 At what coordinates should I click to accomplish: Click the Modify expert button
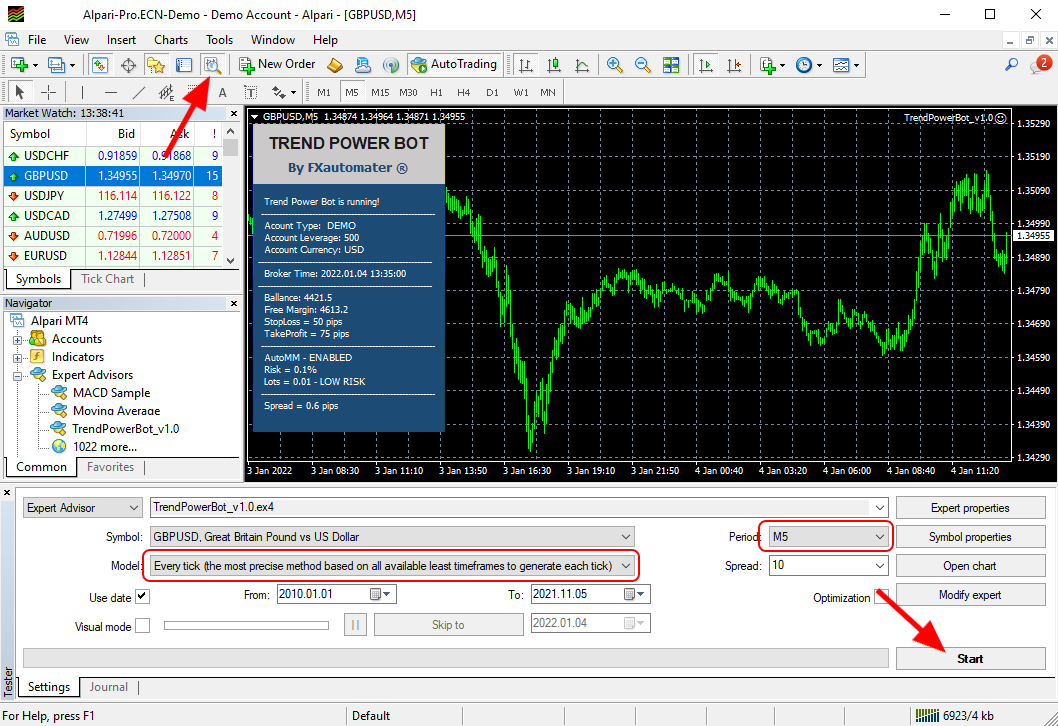pyautogui.click(x=970, y=594)
